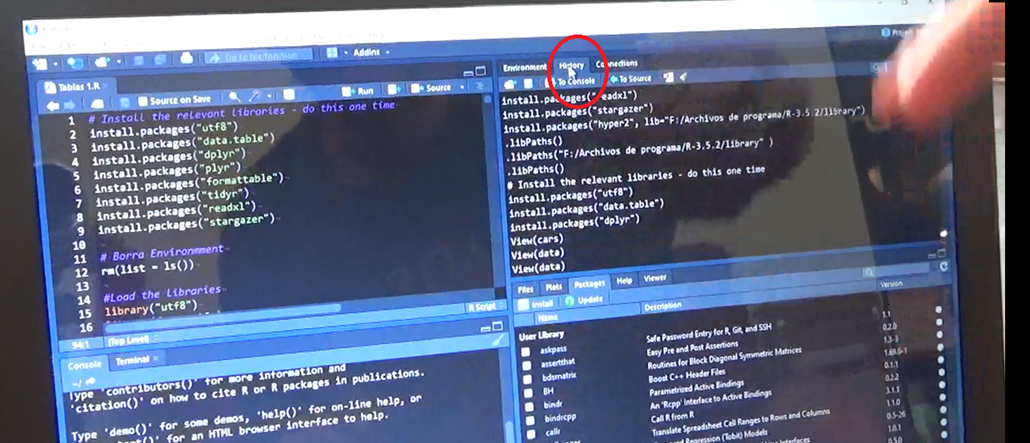1030x443 pixels.
Task: Click the Packages search field
Action: (897, 270)
